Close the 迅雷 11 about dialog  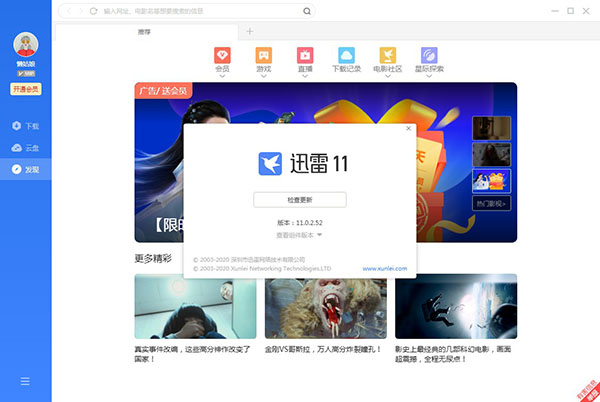click(x=408, y=129)
